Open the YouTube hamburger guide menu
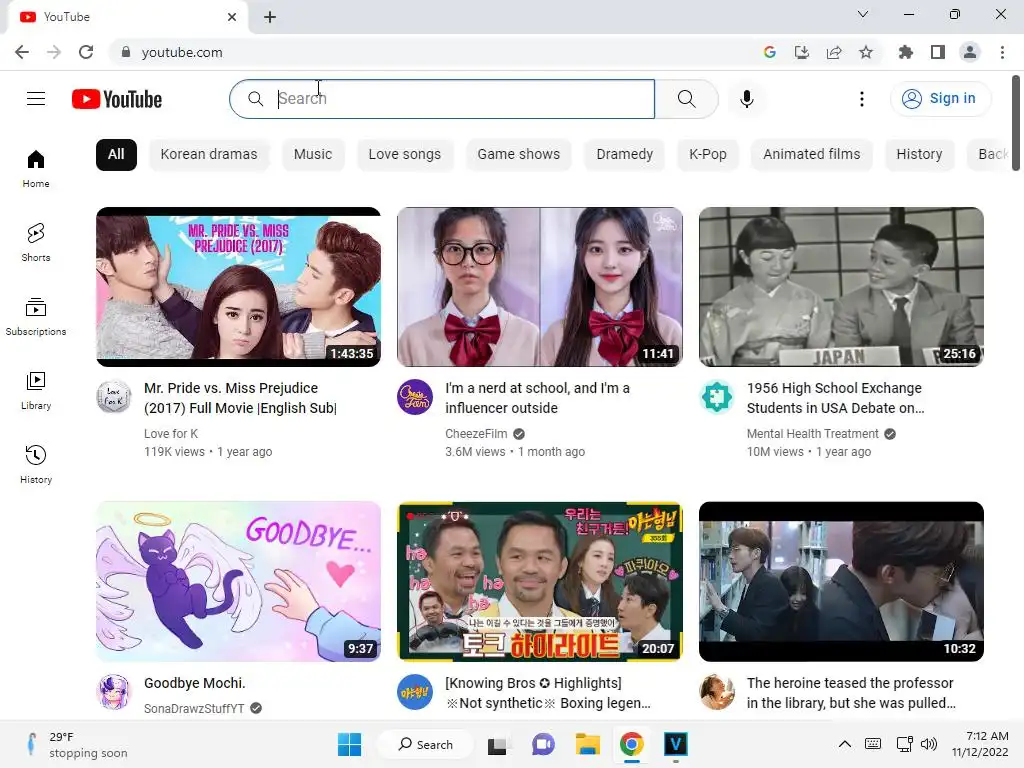The height and width of the screenshot is (768, 1024). 36,99
